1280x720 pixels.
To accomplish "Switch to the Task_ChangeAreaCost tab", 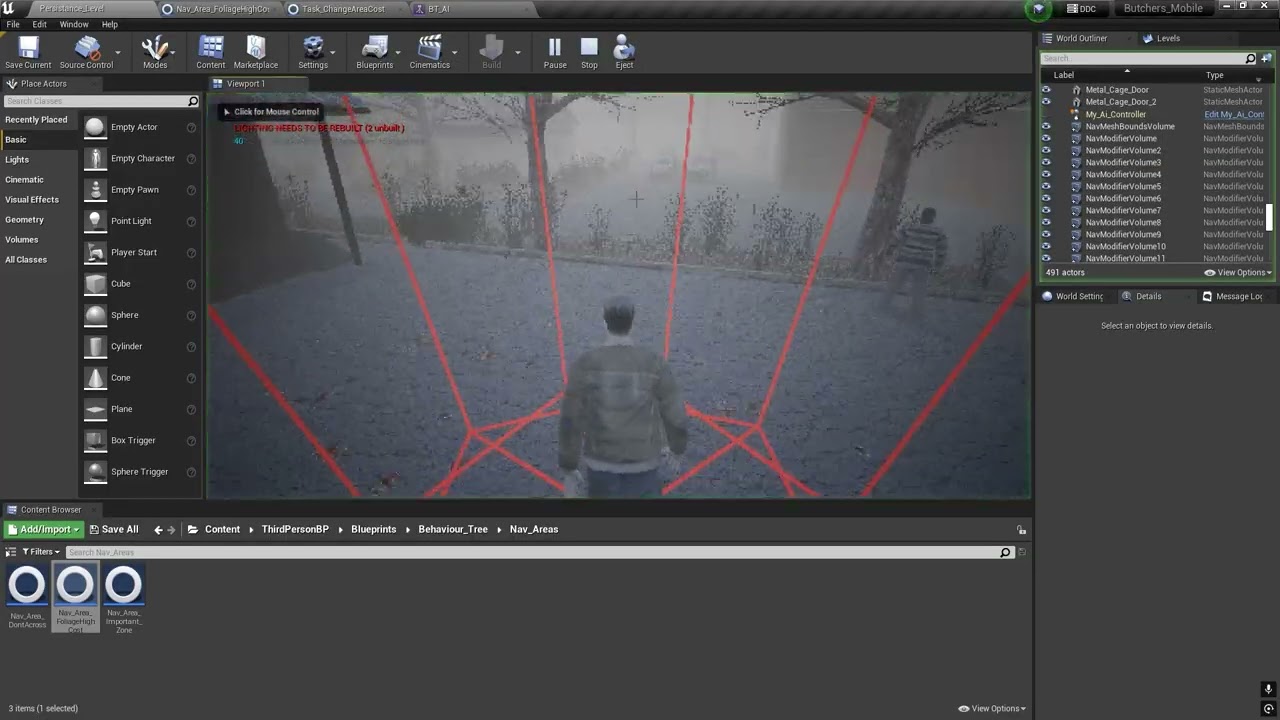I will pos(343,9).
